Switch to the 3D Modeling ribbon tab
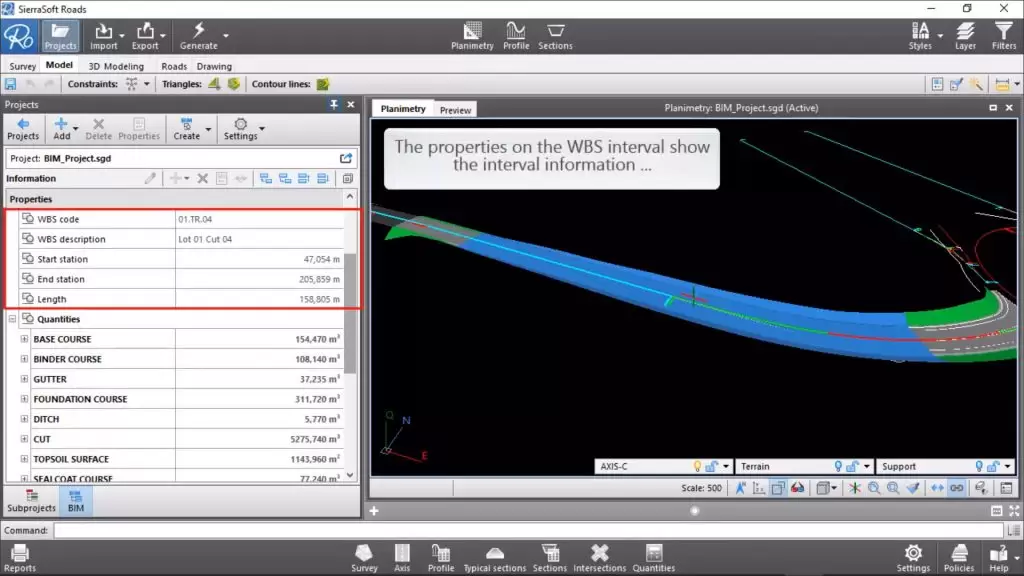1024x576 pixels. click(x=116, y=66)
